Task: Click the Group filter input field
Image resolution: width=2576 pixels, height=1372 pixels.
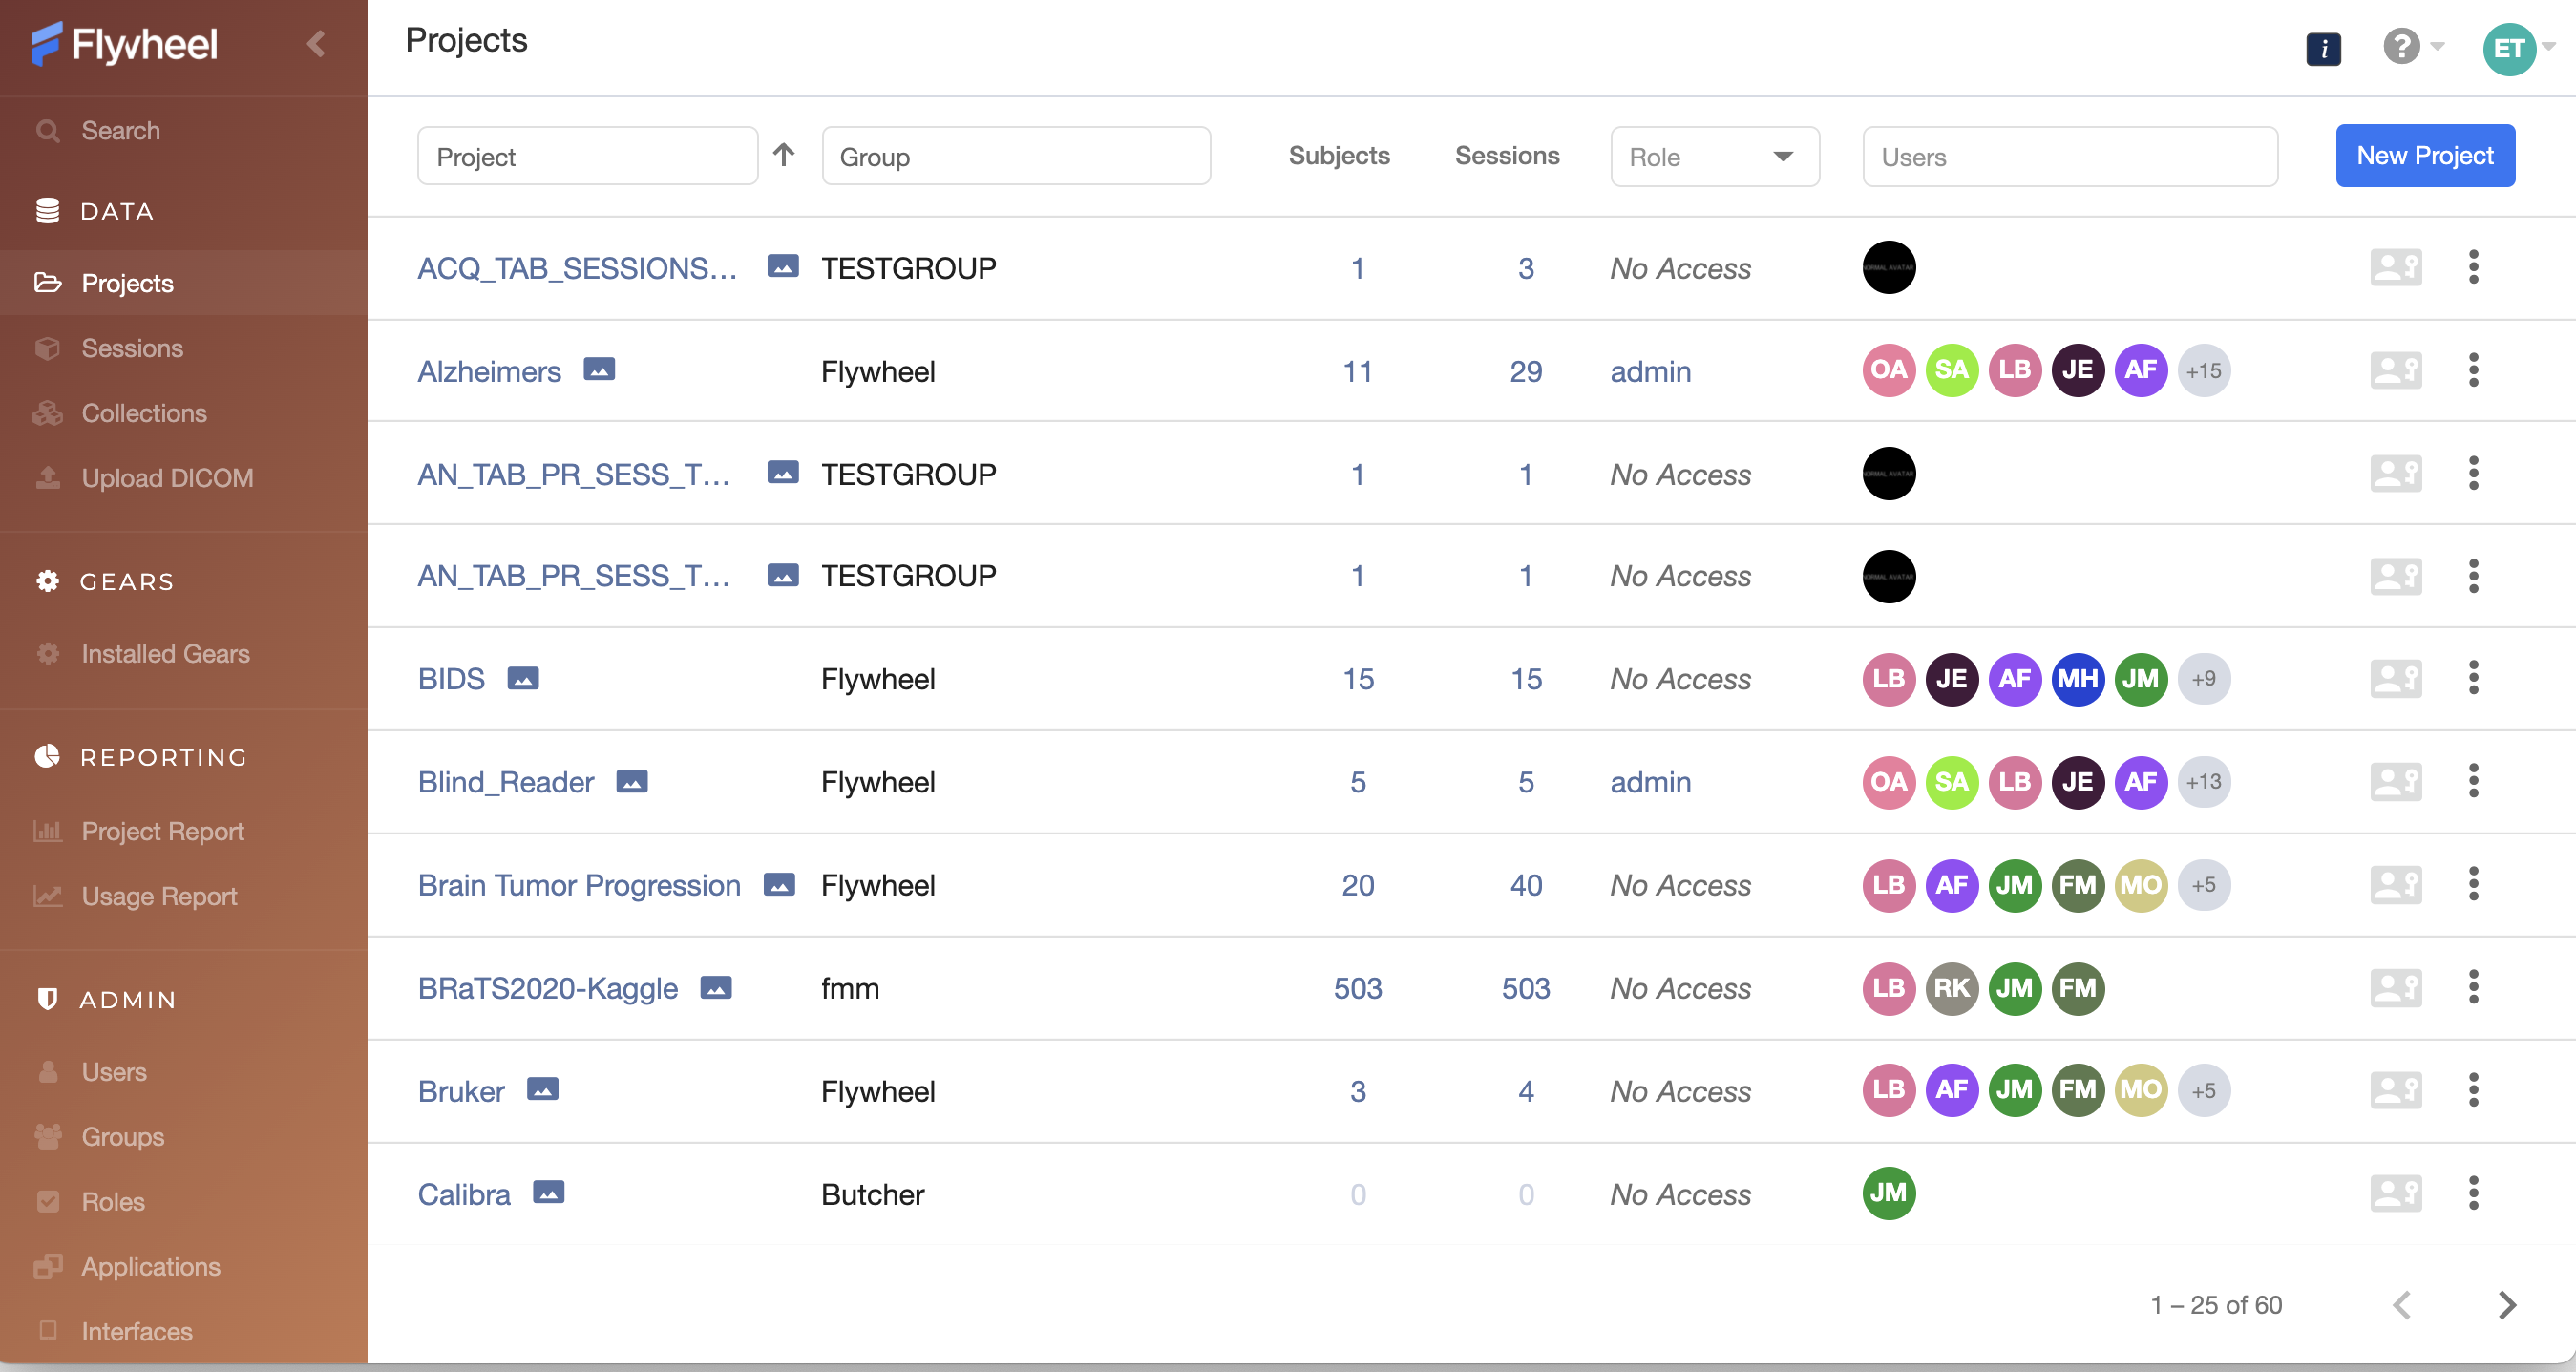Action: 1015,156
